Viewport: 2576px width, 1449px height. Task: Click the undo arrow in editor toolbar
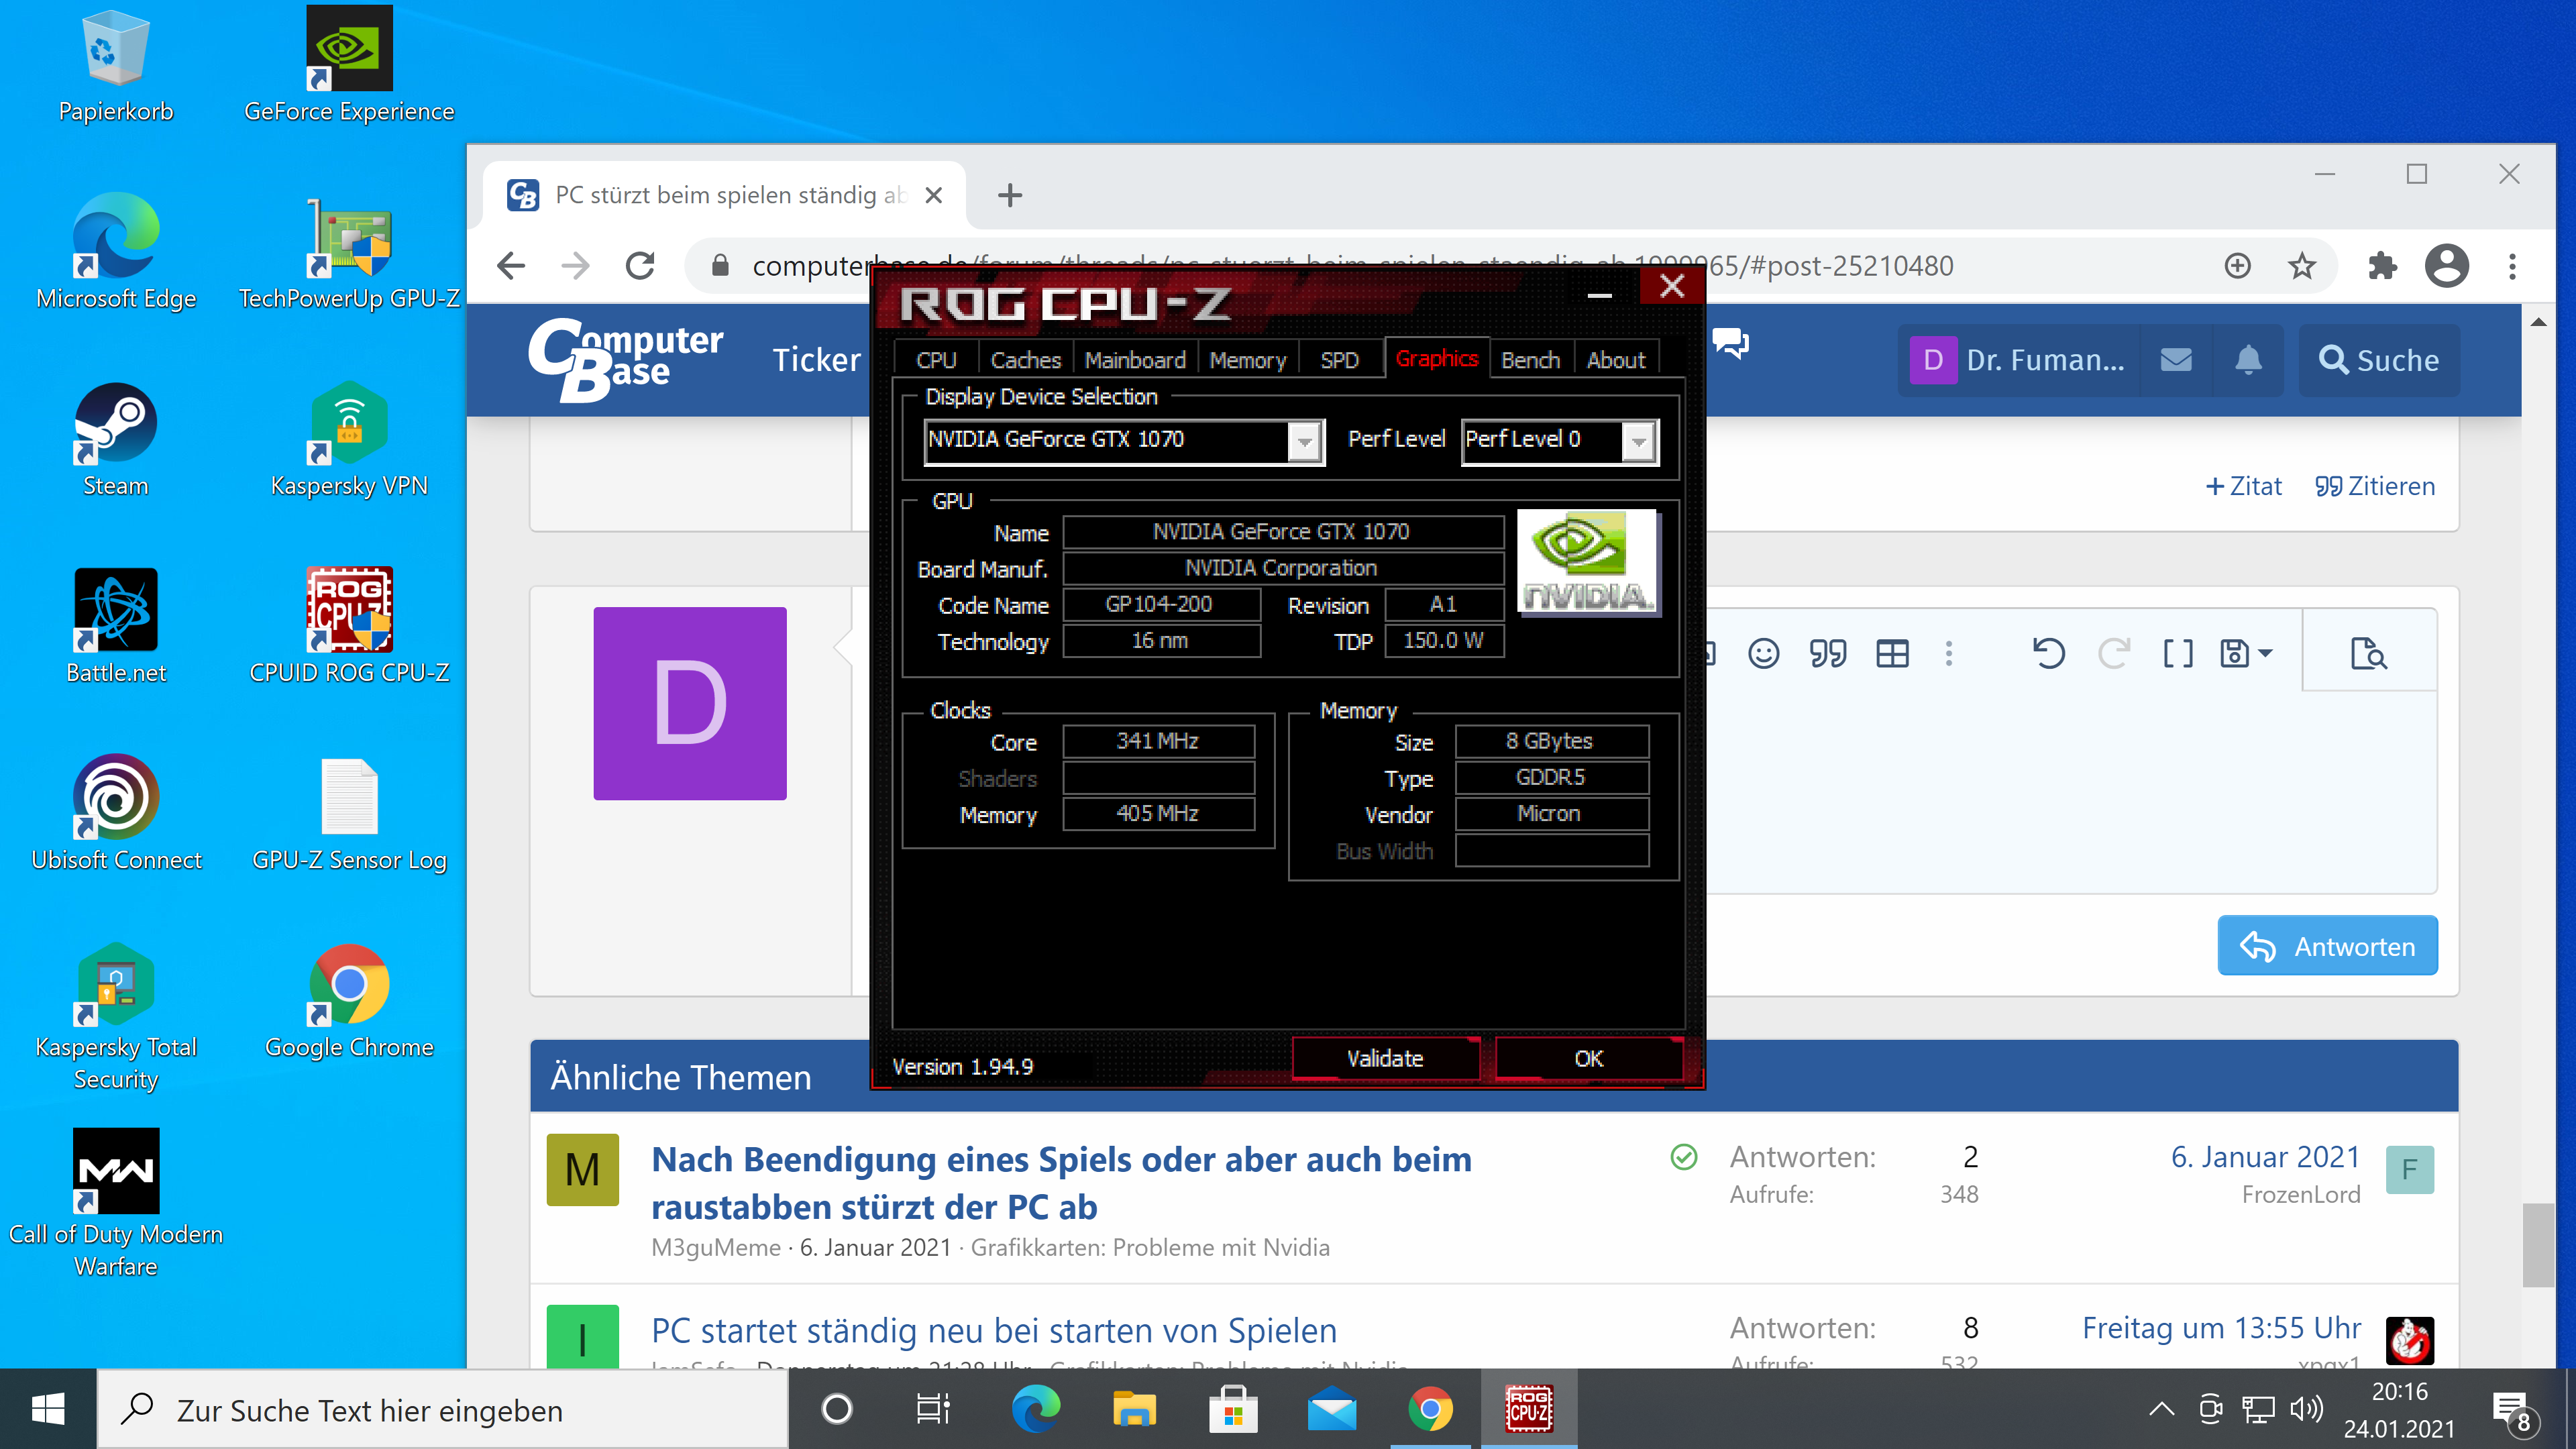coord(2048,654)
